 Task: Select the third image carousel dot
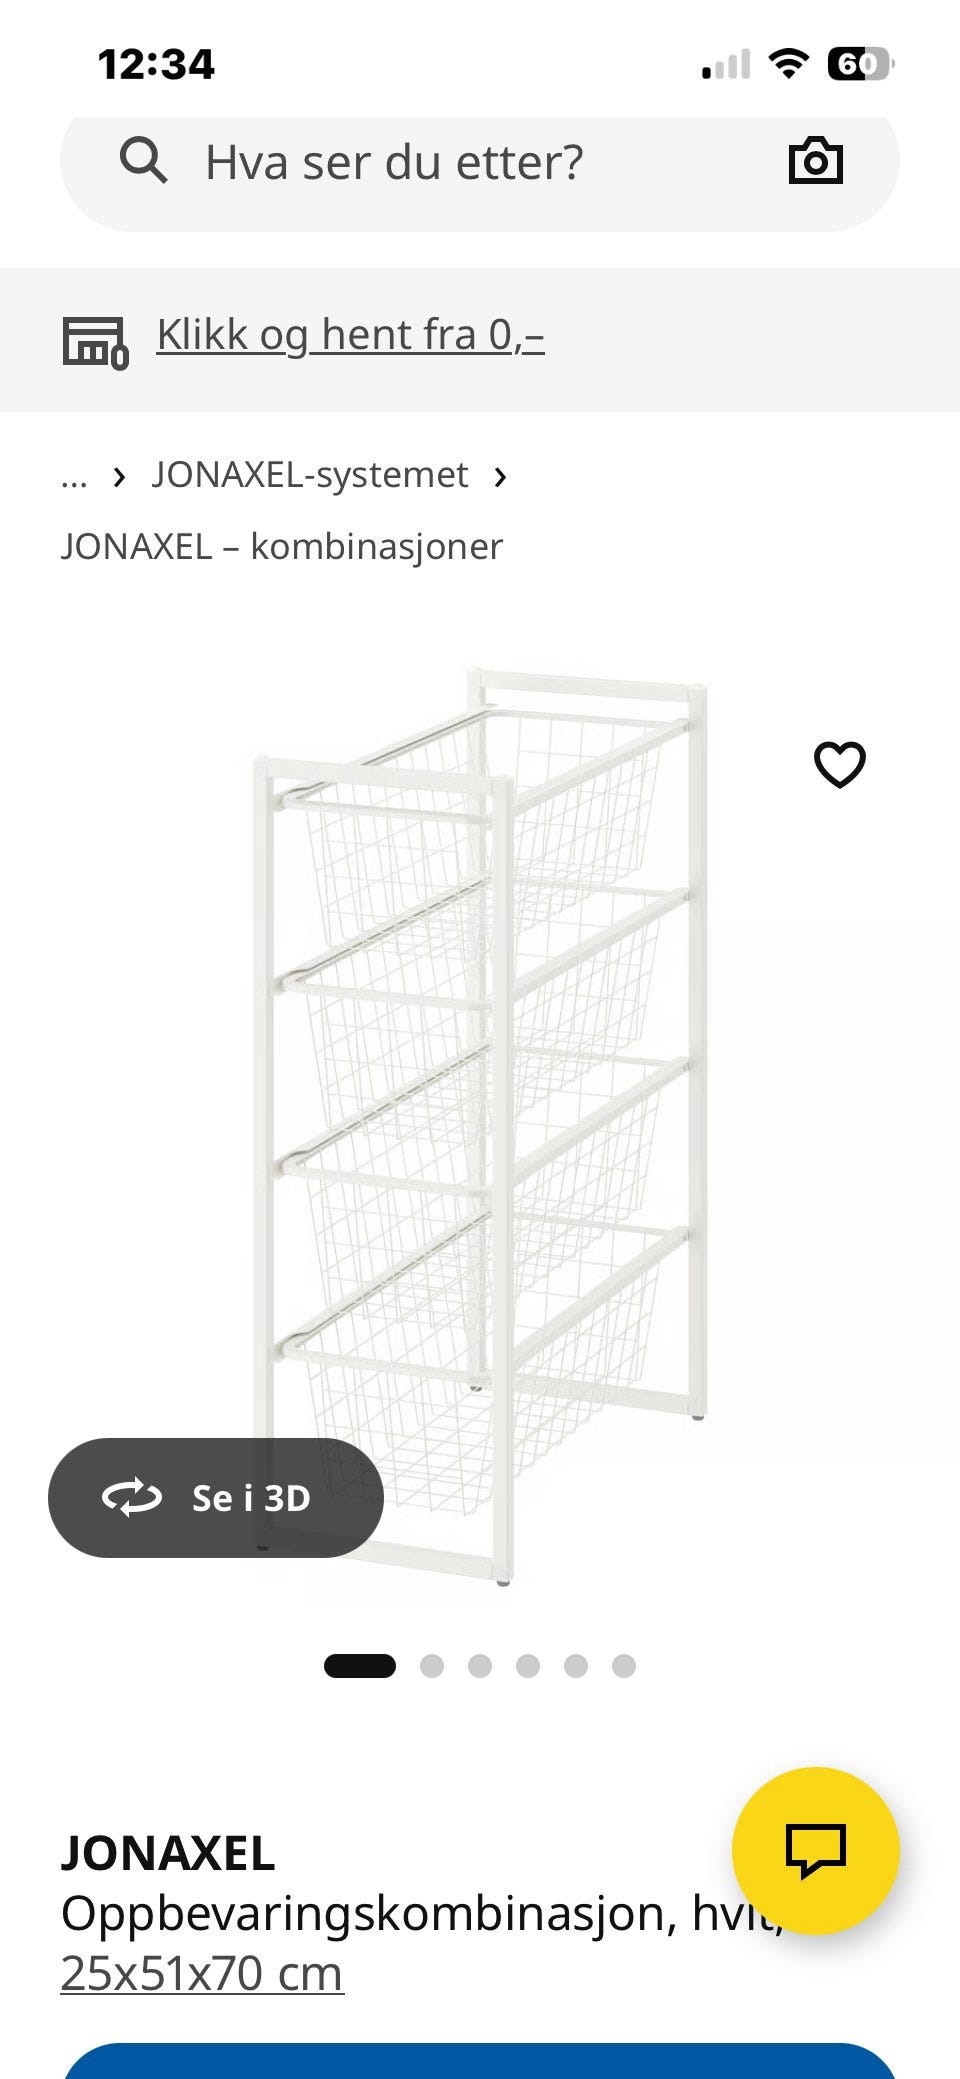480,1666
